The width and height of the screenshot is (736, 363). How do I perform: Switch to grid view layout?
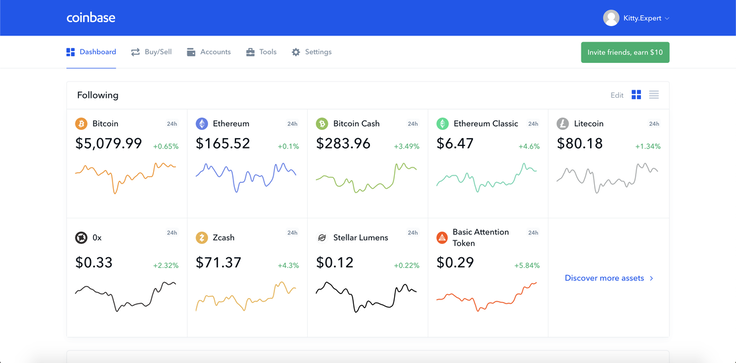click(x=636, y=95)
